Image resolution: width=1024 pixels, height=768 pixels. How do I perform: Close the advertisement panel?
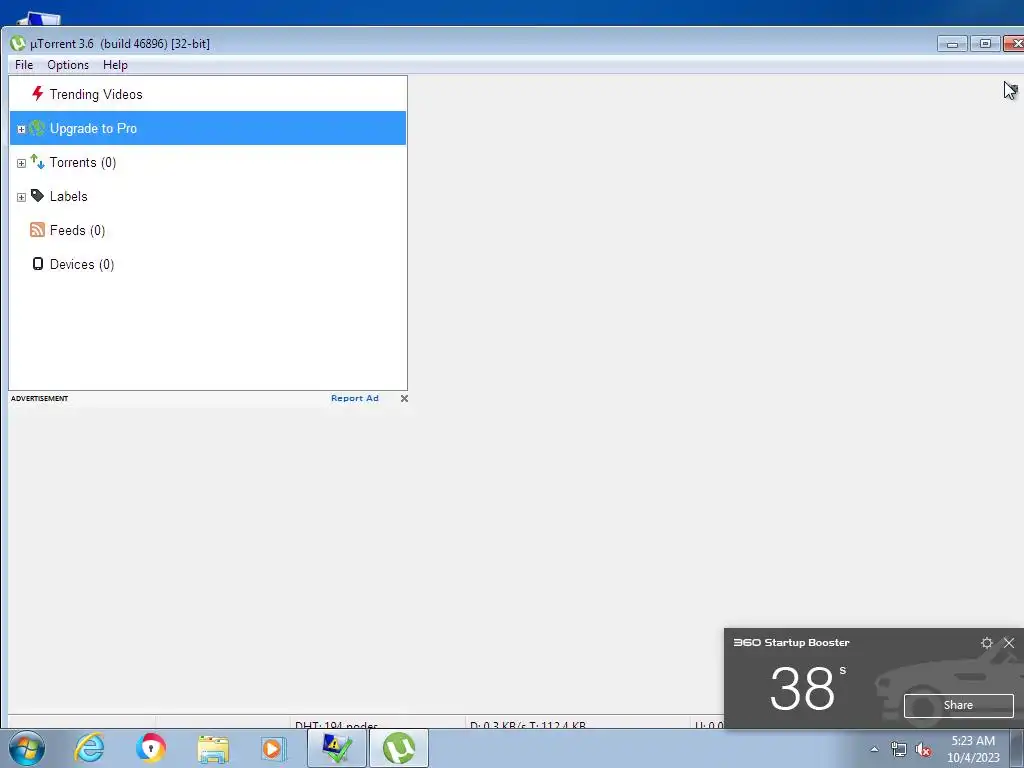pyautogui.click(x=404, y=398)
